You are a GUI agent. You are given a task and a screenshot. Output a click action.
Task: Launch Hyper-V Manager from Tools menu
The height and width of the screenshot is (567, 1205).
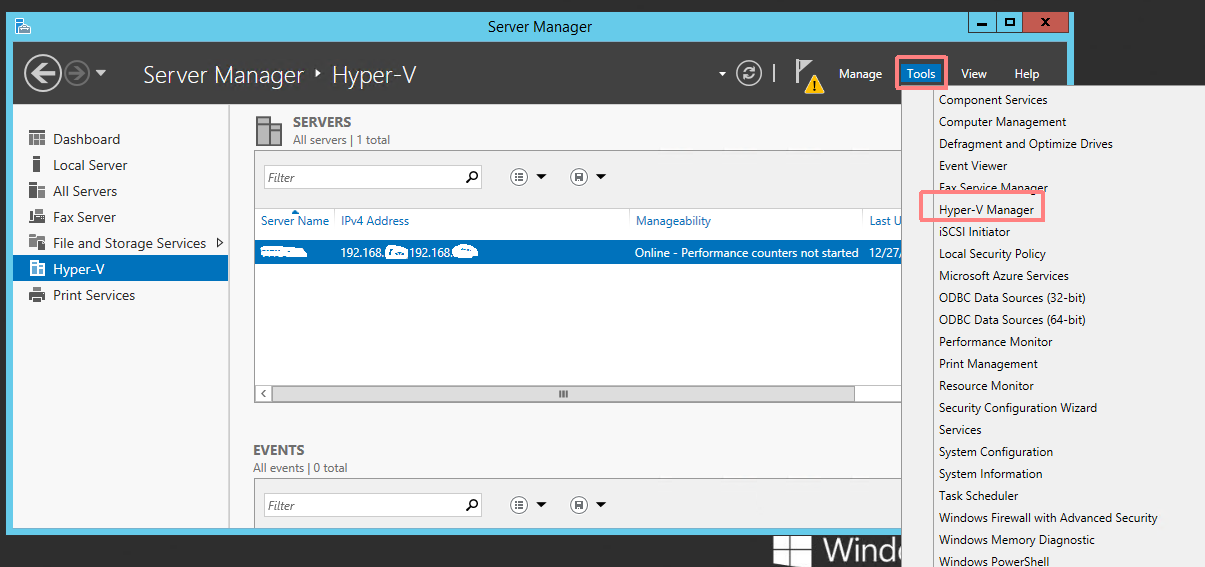pyautogui.click(x=986, y=210)
